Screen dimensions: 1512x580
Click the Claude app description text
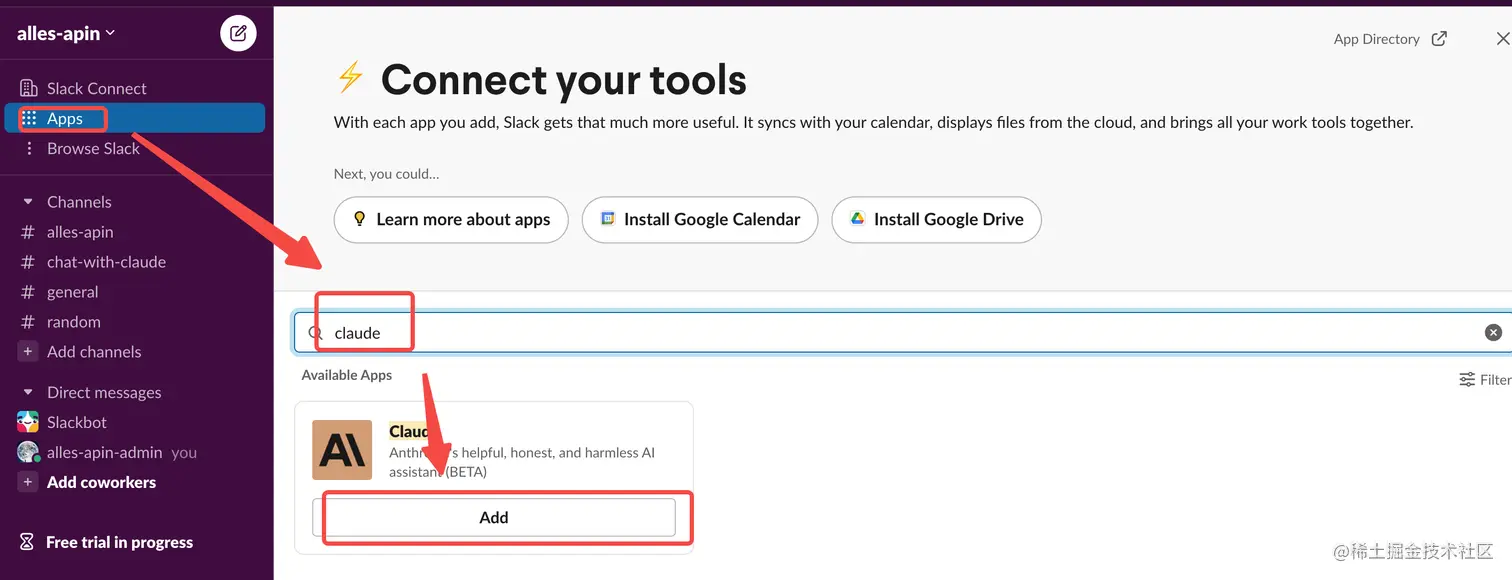(x=522, y=462)
